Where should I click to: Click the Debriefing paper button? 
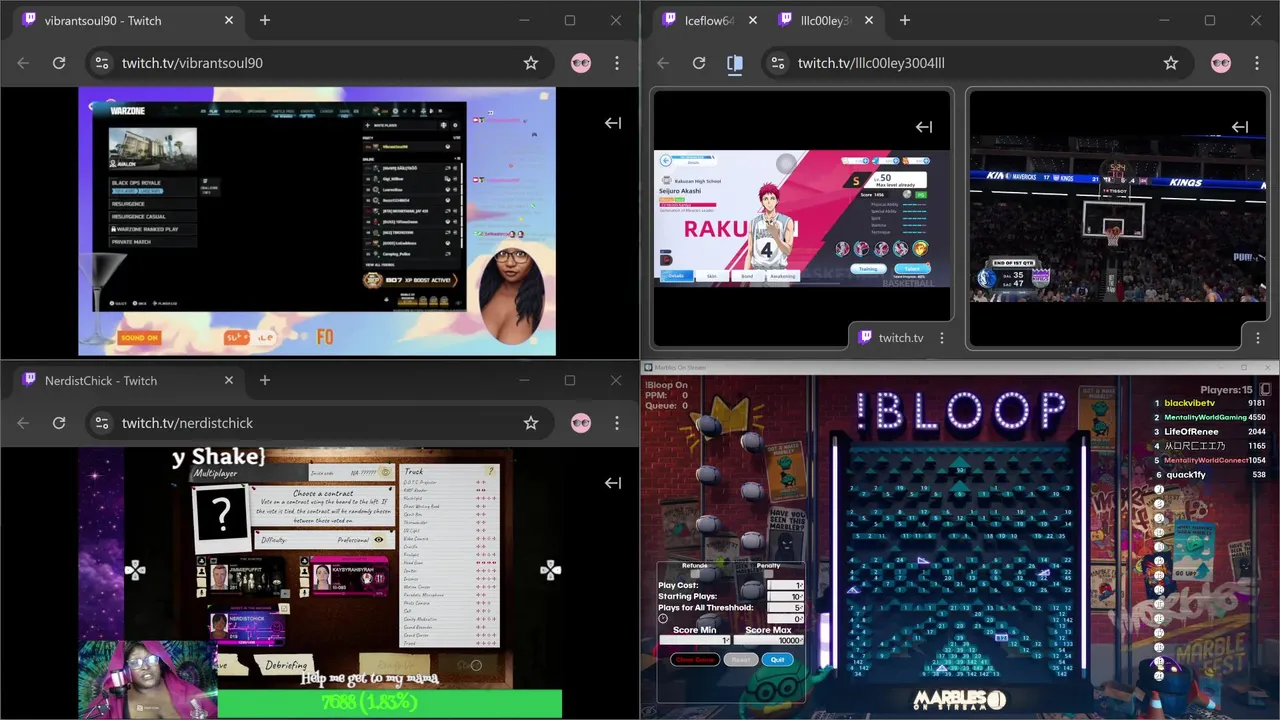click(285, 665)
